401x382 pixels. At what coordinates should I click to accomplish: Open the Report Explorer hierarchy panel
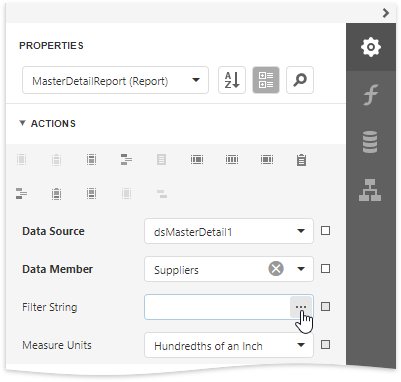(371, 190)
